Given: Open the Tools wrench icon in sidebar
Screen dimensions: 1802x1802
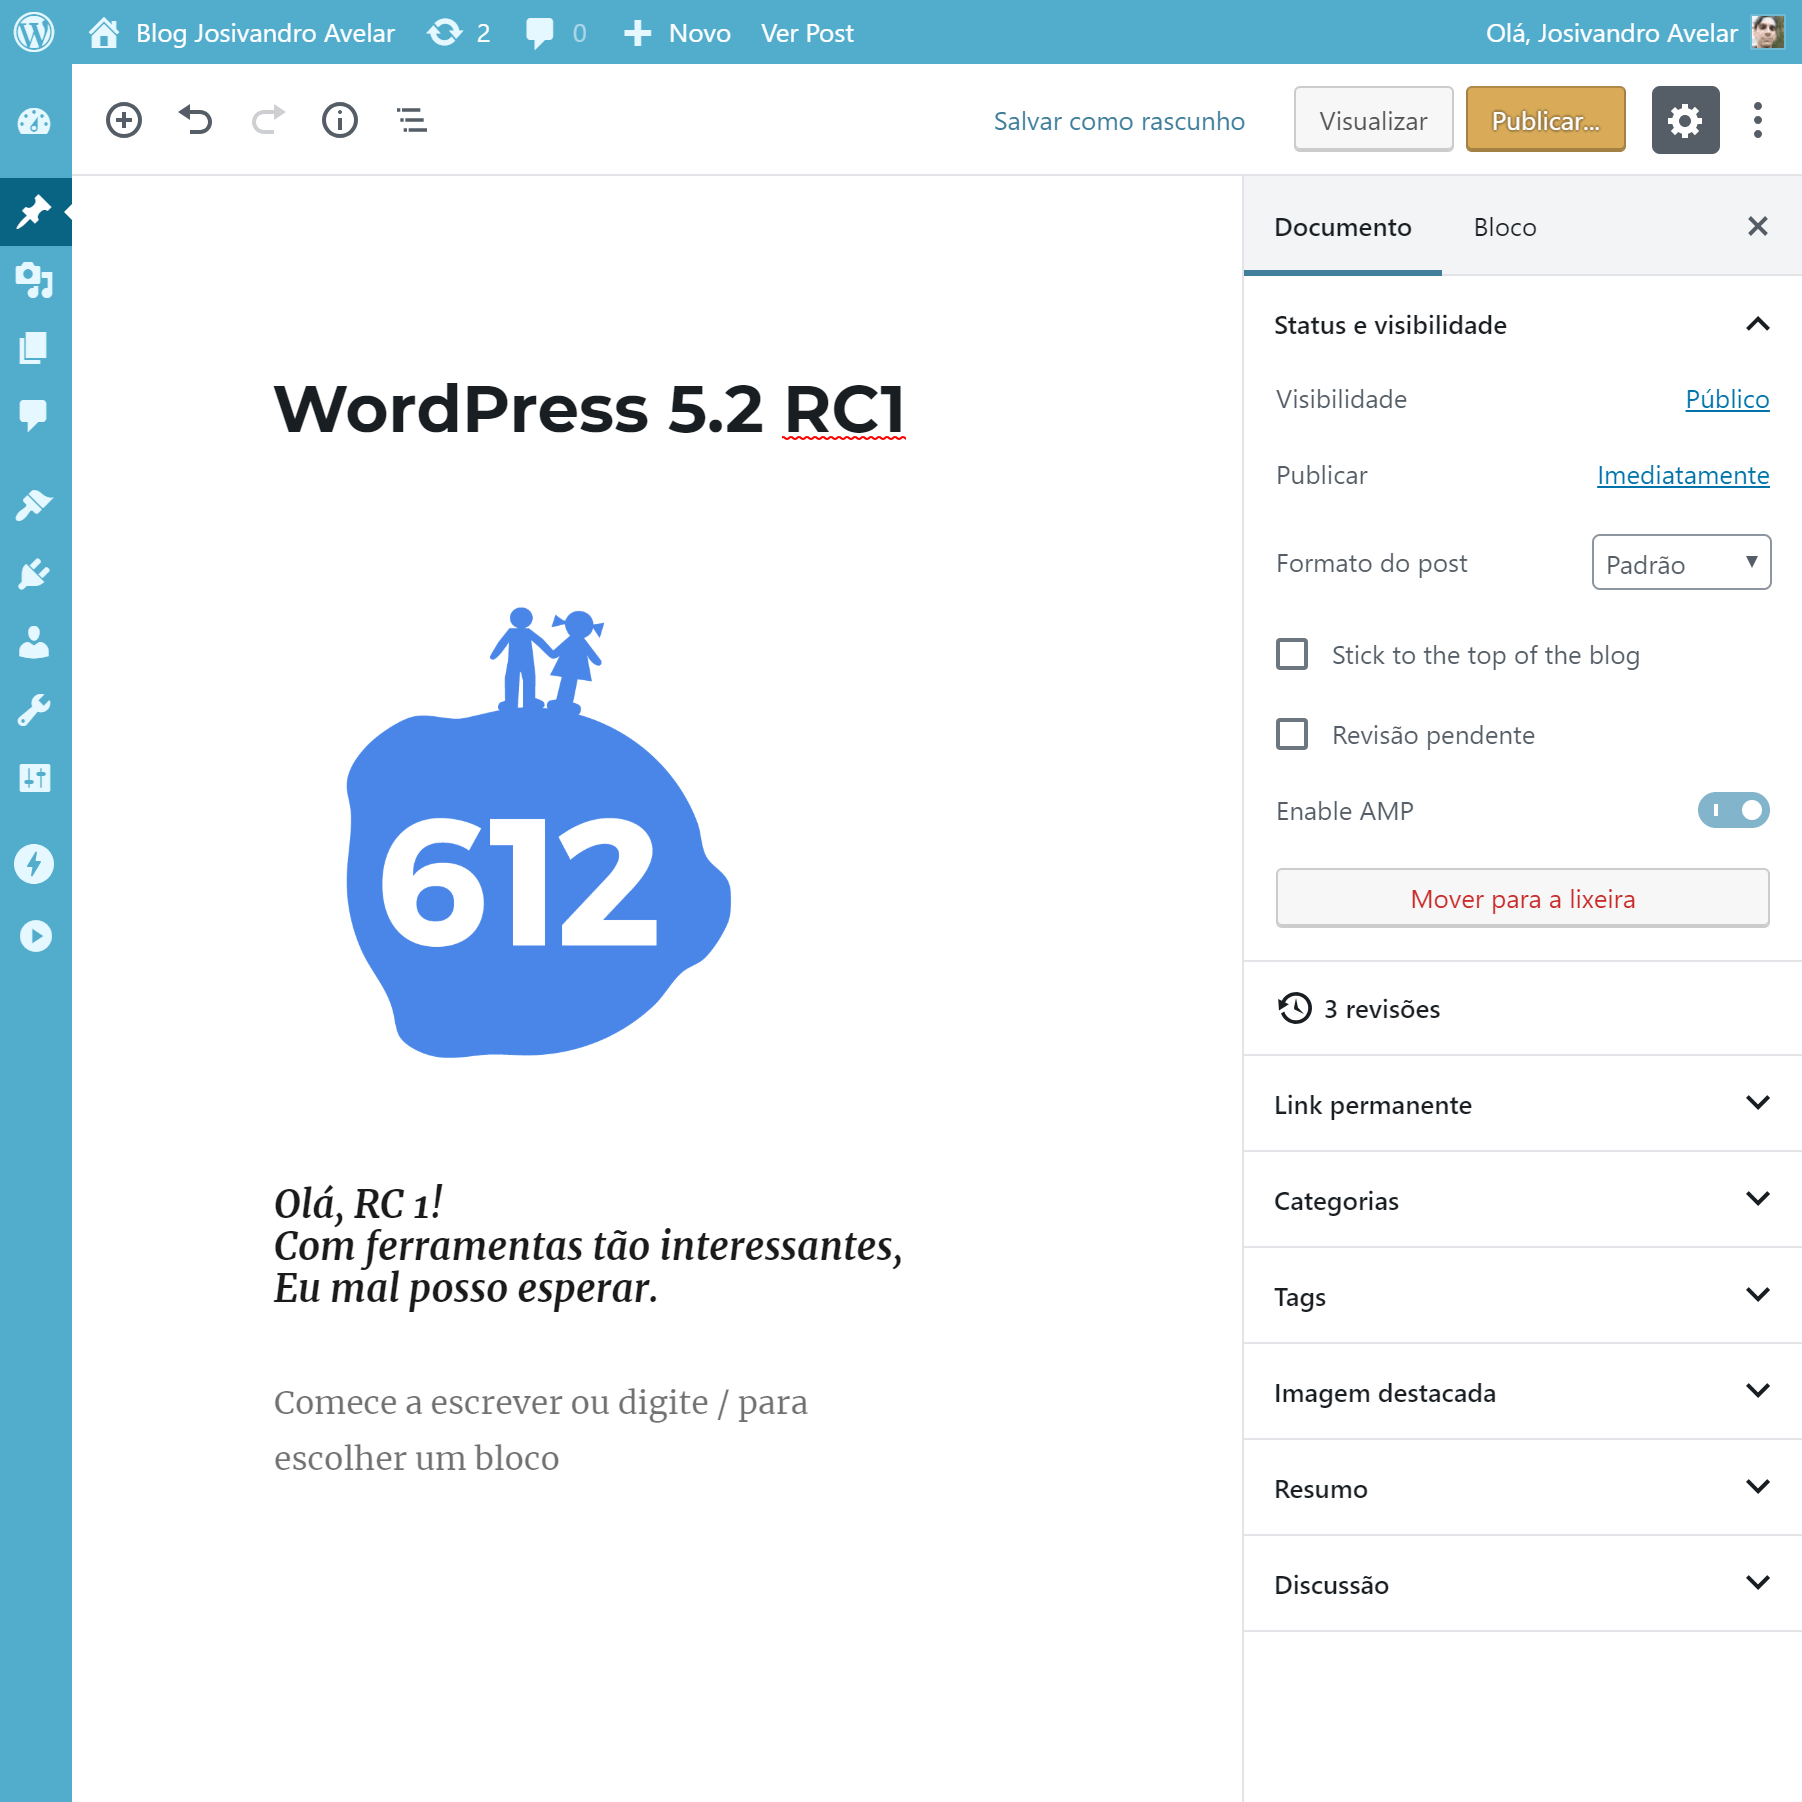Looking at the screenshot, I should (35, 710).
